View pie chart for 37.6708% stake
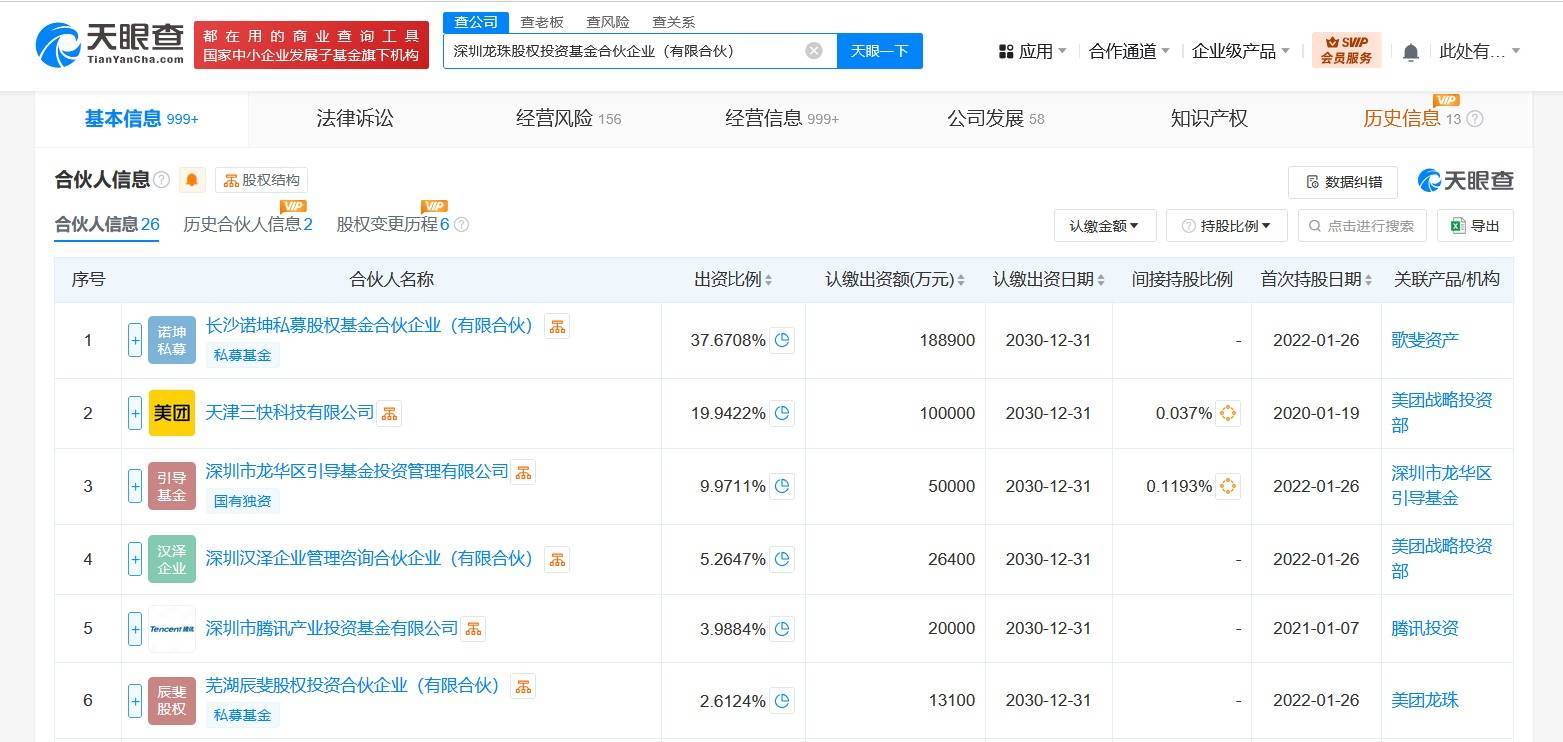This screenshot has width=1563, height=742. coord(783,340)
